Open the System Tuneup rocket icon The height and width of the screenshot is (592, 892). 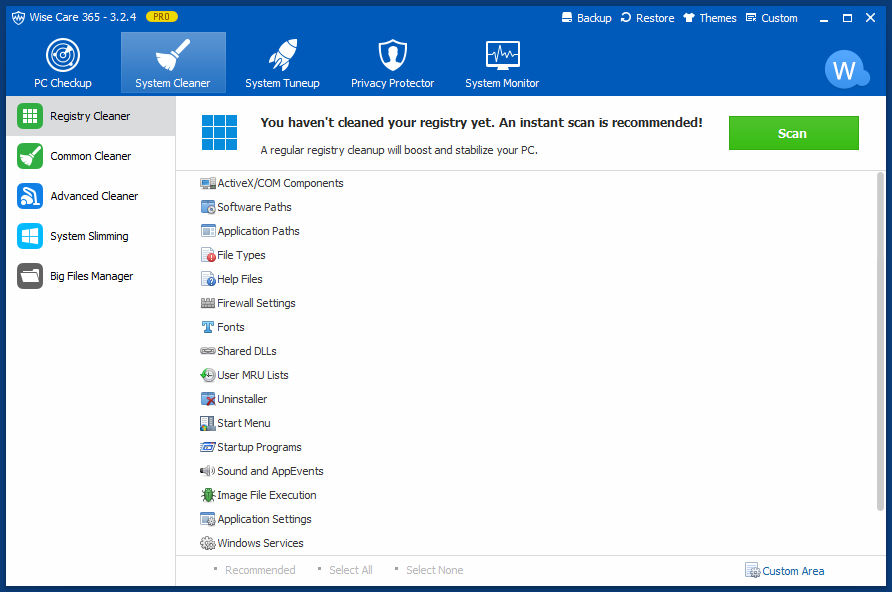point(283,55)
